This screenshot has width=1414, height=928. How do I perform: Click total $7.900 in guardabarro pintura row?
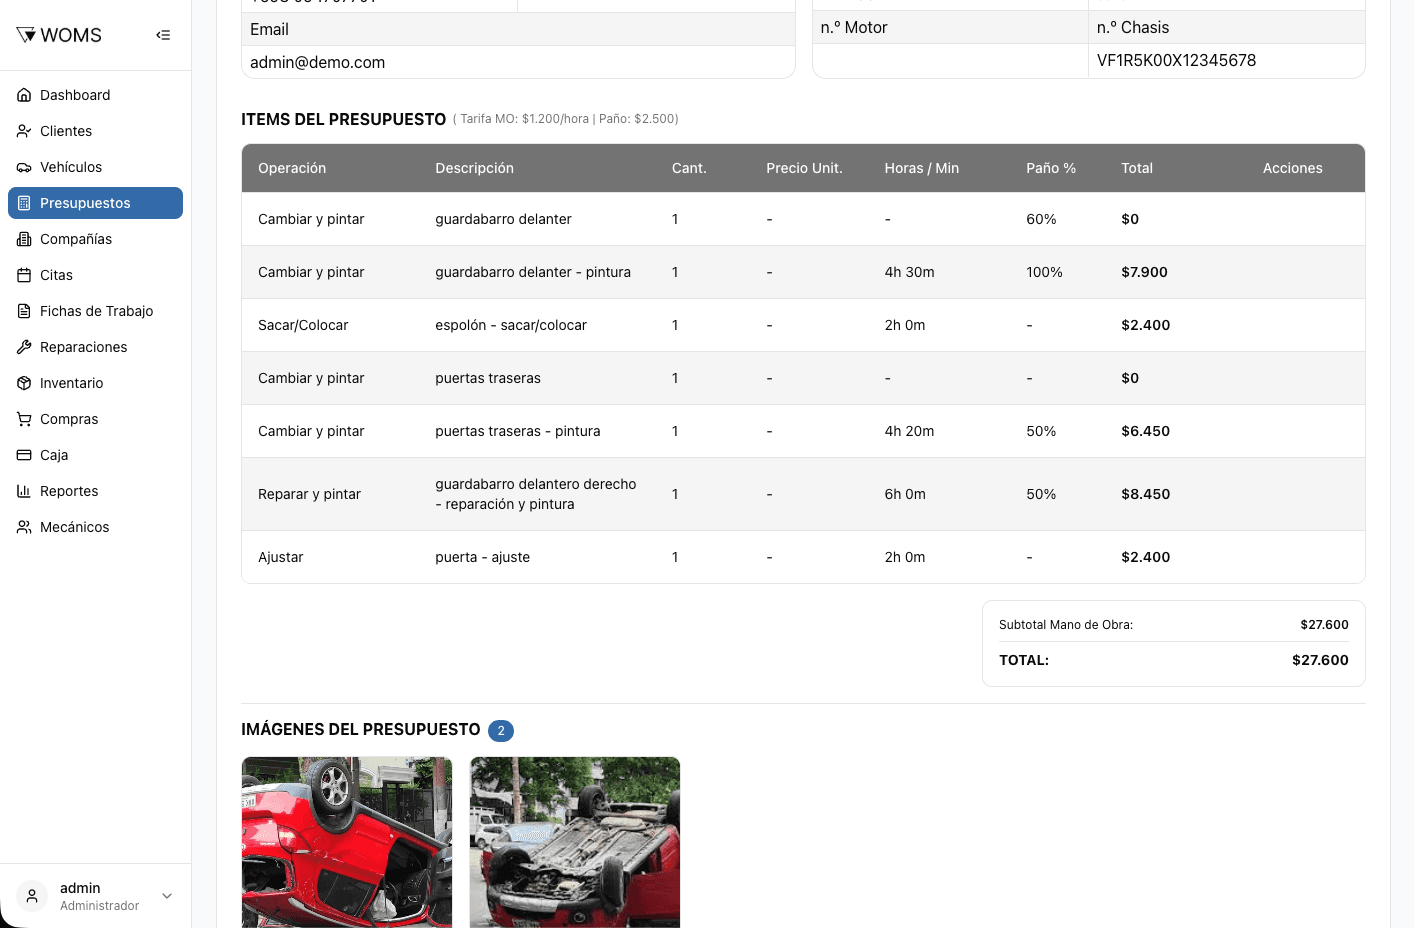click(1144, 272)
